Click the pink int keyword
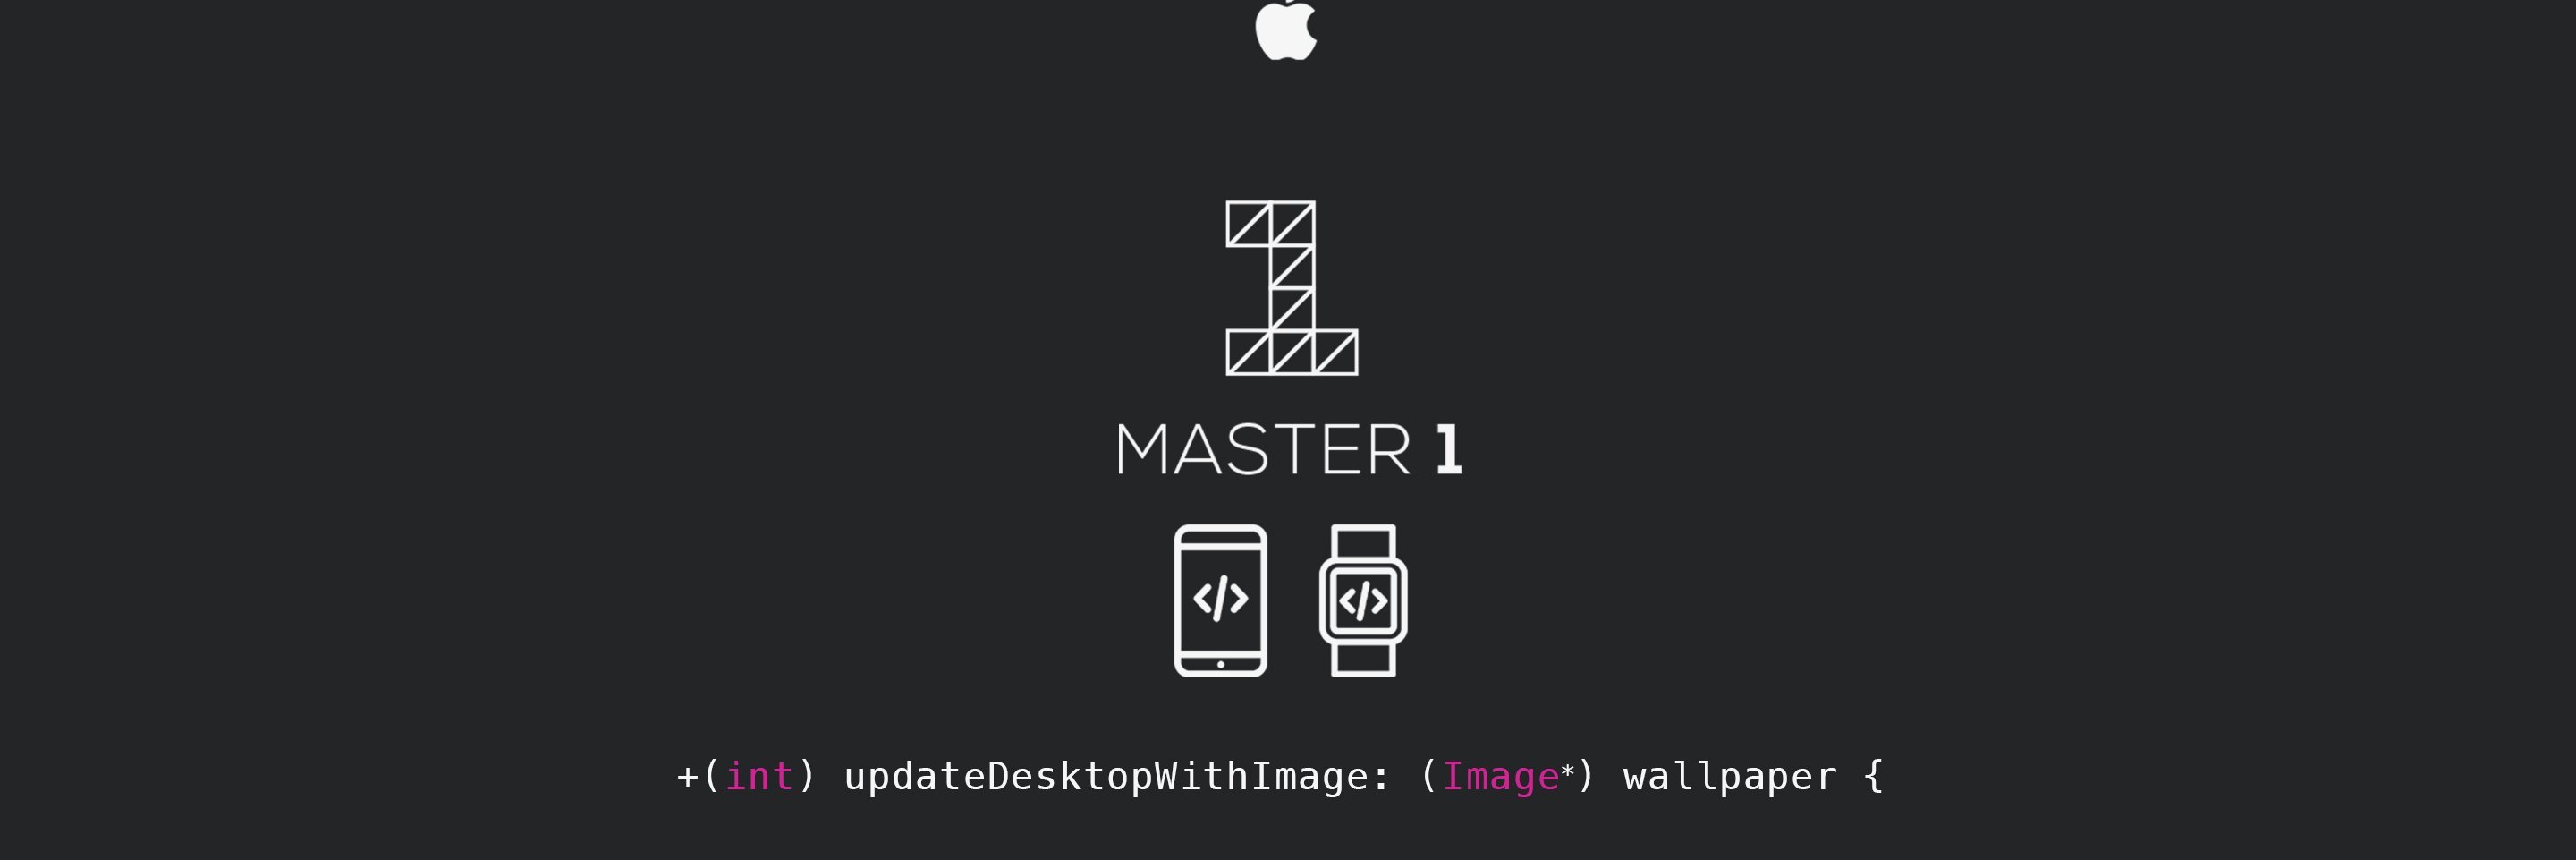Viewport: 2576px width, 860px height. [759, 777]
